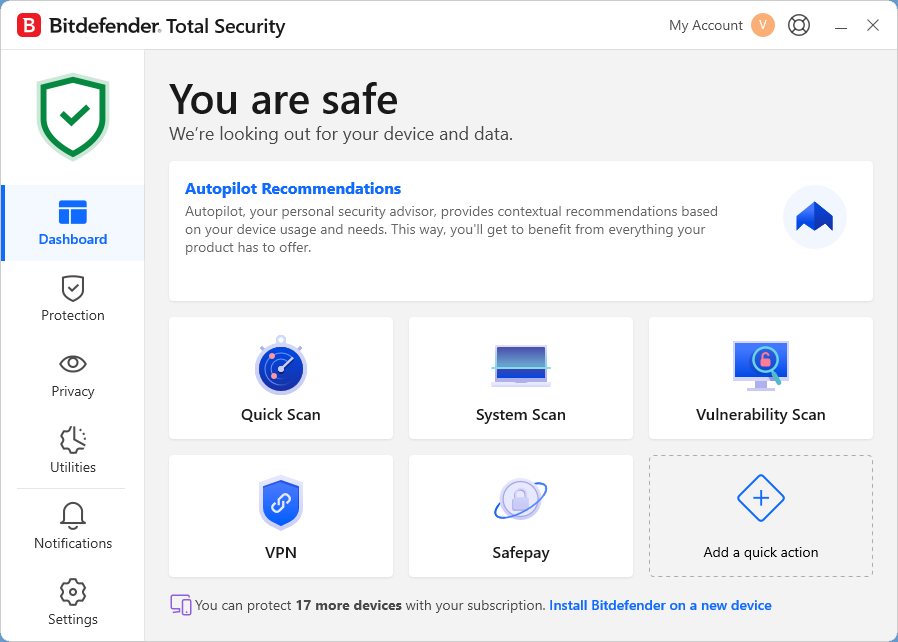Open the VPN feature

click(x=280, y=516)
